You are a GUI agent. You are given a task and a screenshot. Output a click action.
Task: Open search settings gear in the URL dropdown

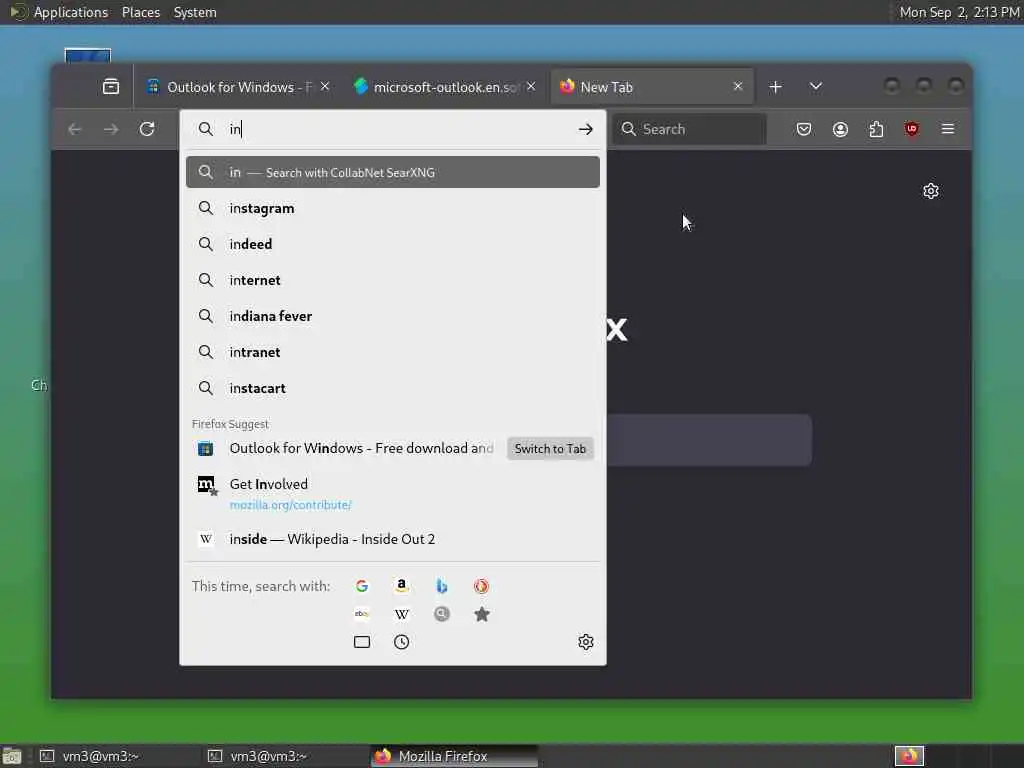(586, 642)
